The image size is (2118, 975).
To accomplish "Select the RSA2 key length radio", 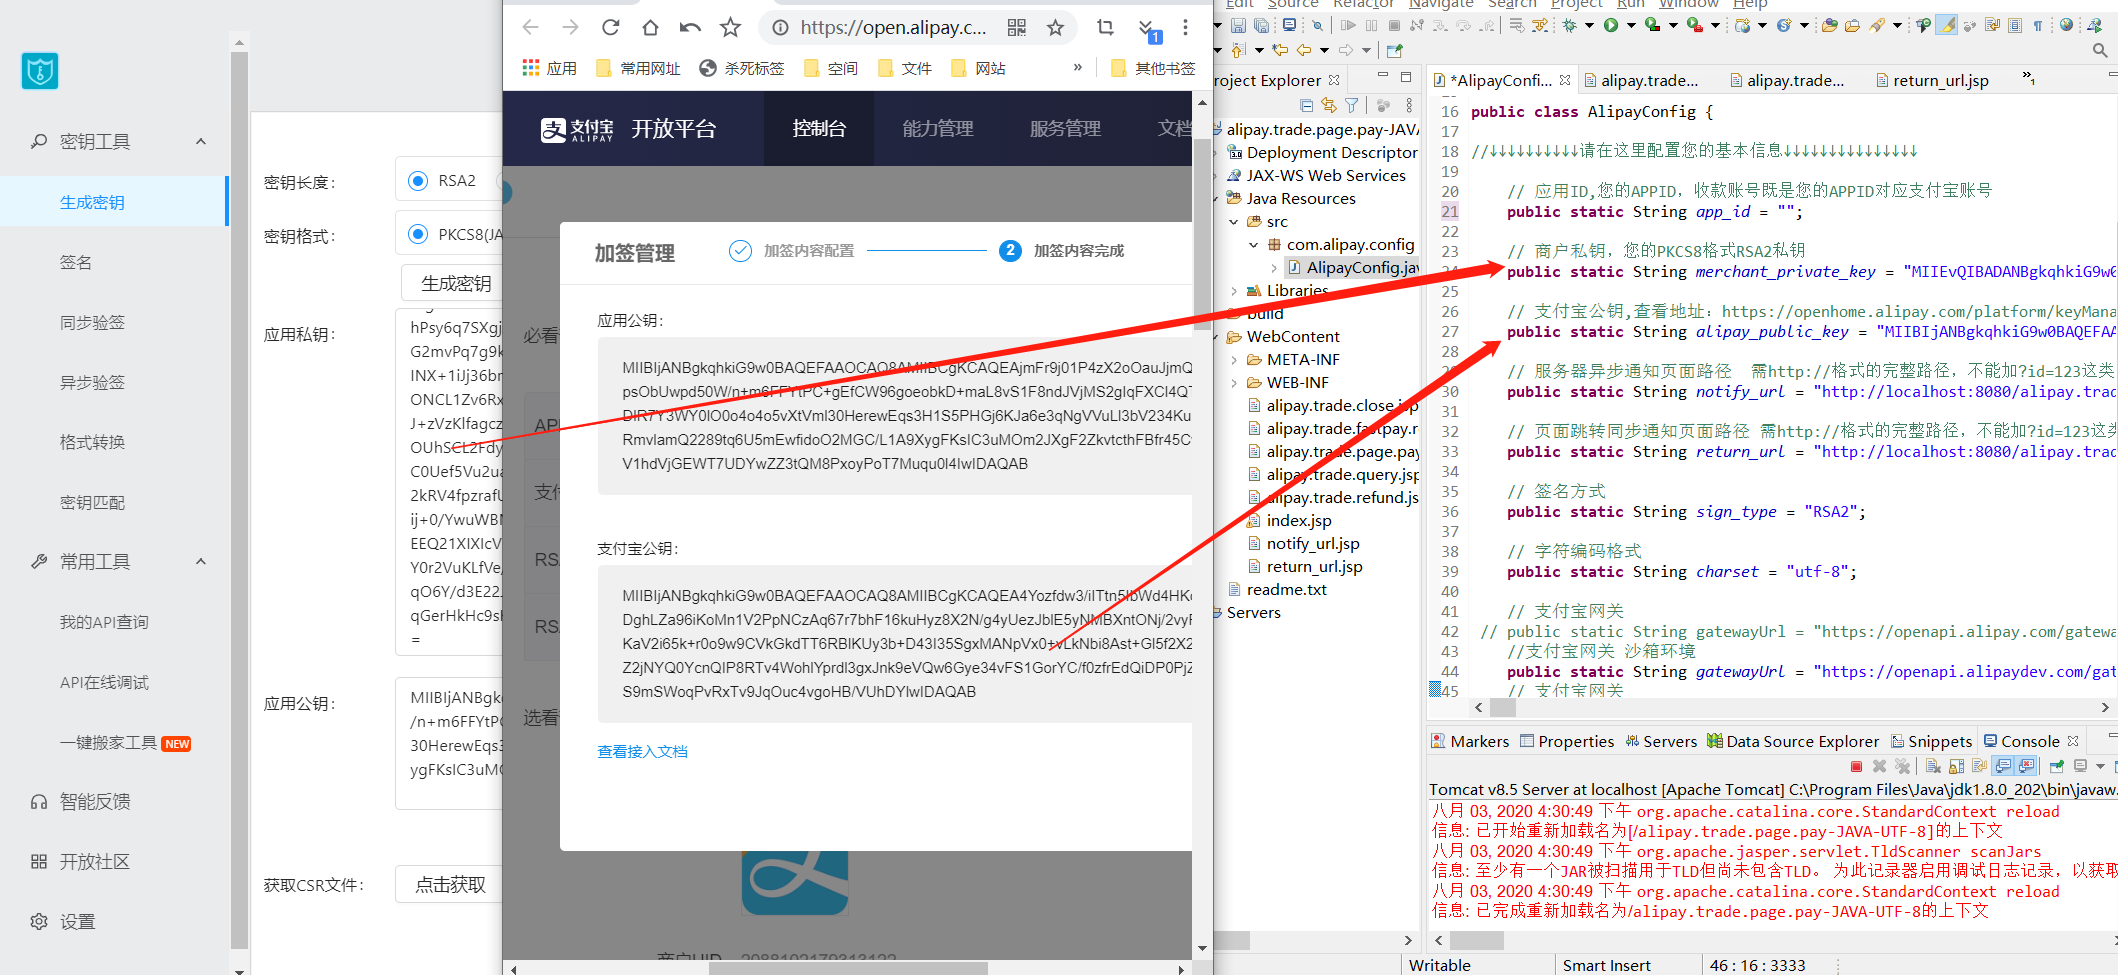I will (x=418, y=181).
